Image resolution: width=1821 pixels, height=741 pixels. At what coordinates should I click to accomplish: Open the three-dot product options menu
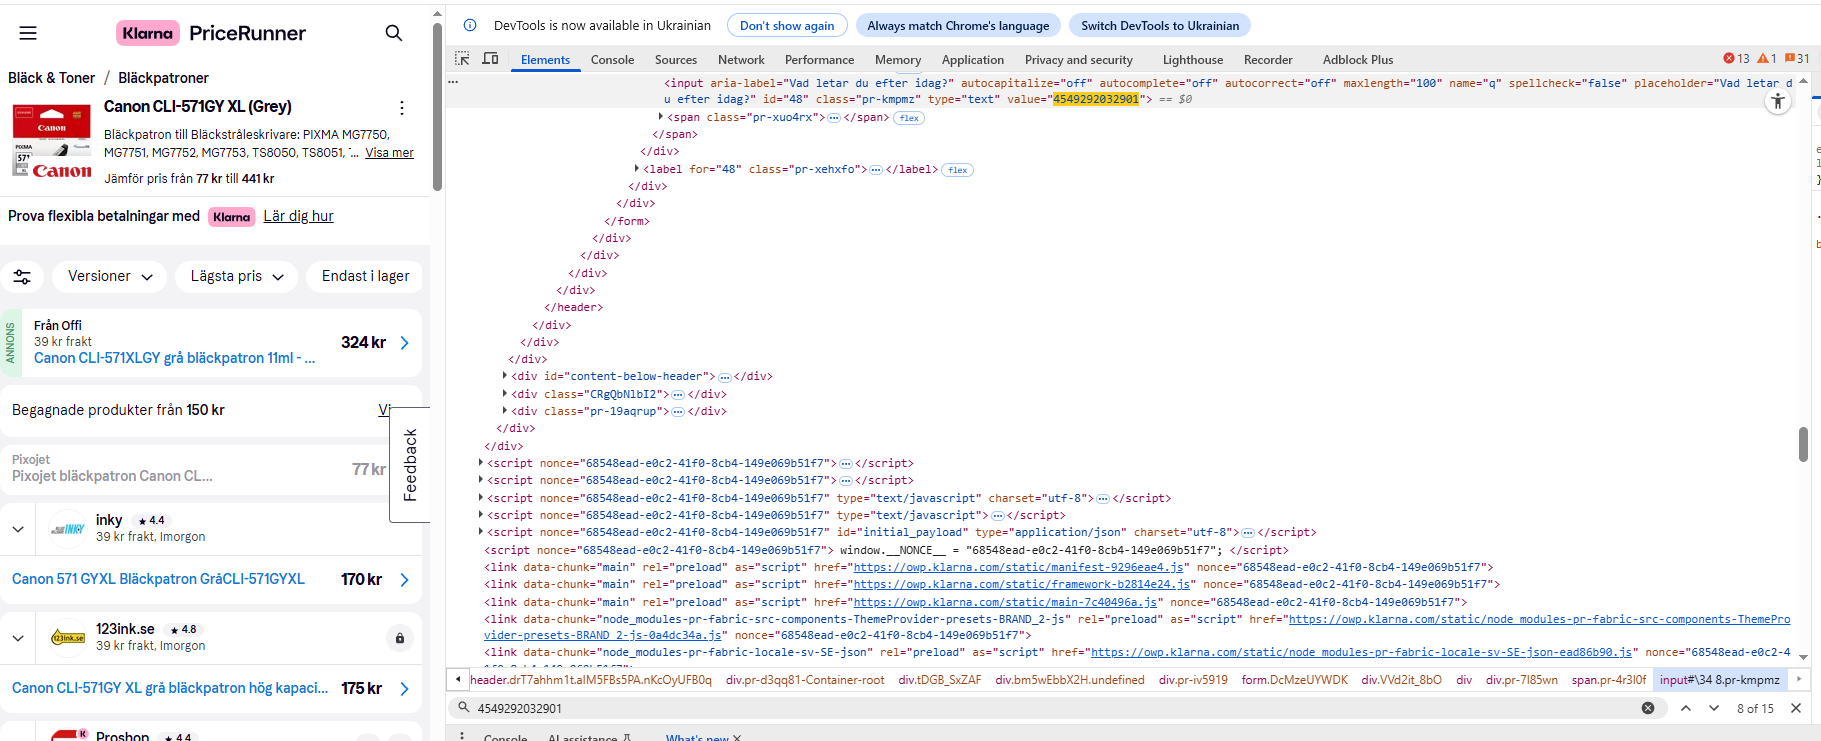click(x=402, y=107)
